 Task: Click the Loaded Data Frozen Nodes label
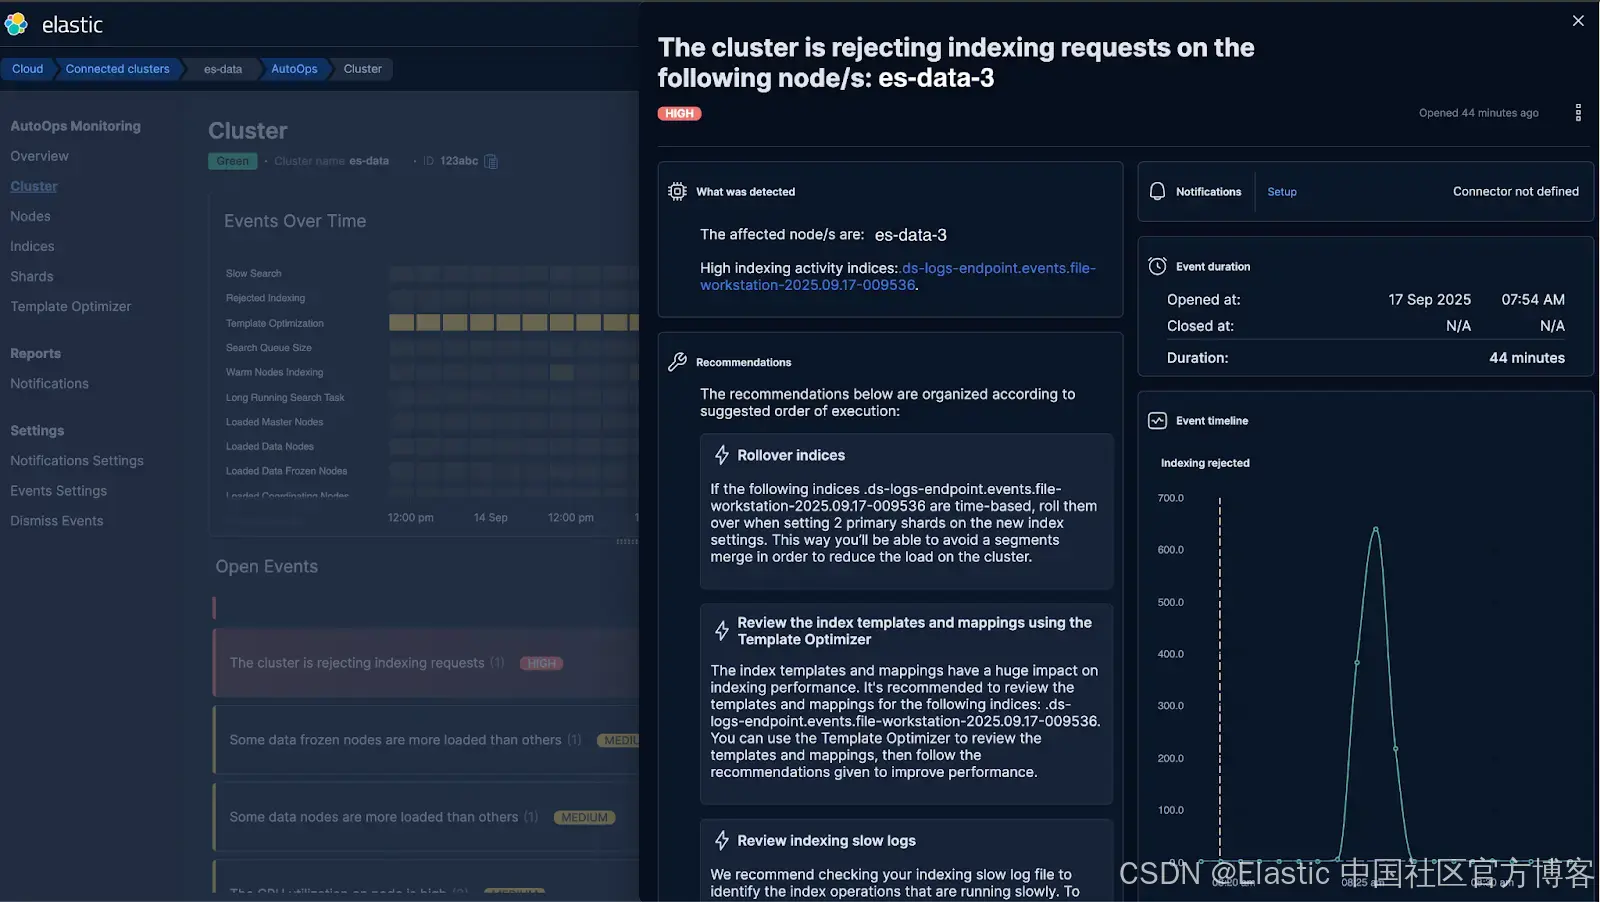pyautogui.click(x=287, y=471)
